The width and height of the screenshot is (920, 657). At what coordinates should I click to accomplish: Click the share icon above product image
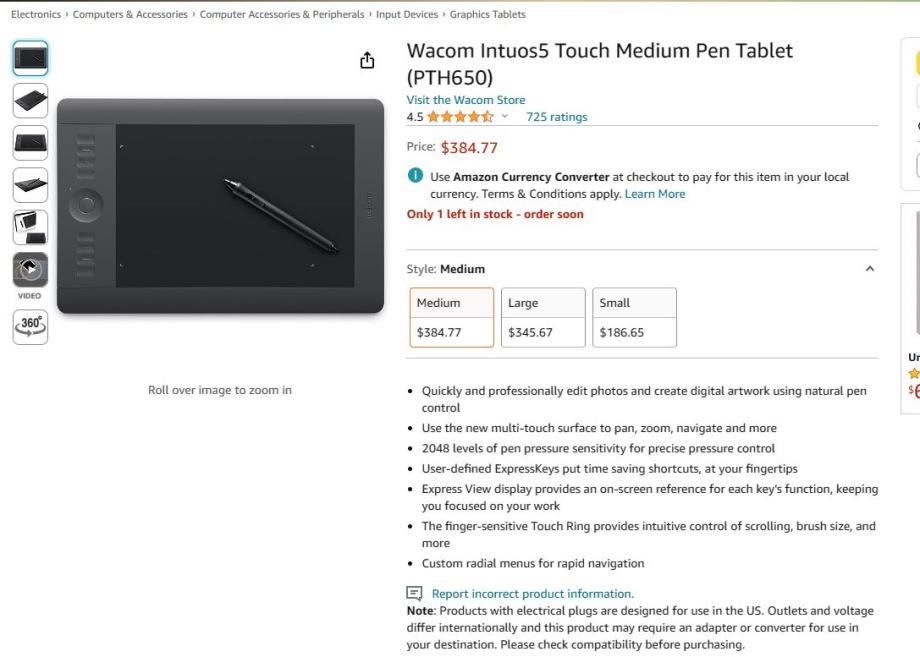click(367, 61)
